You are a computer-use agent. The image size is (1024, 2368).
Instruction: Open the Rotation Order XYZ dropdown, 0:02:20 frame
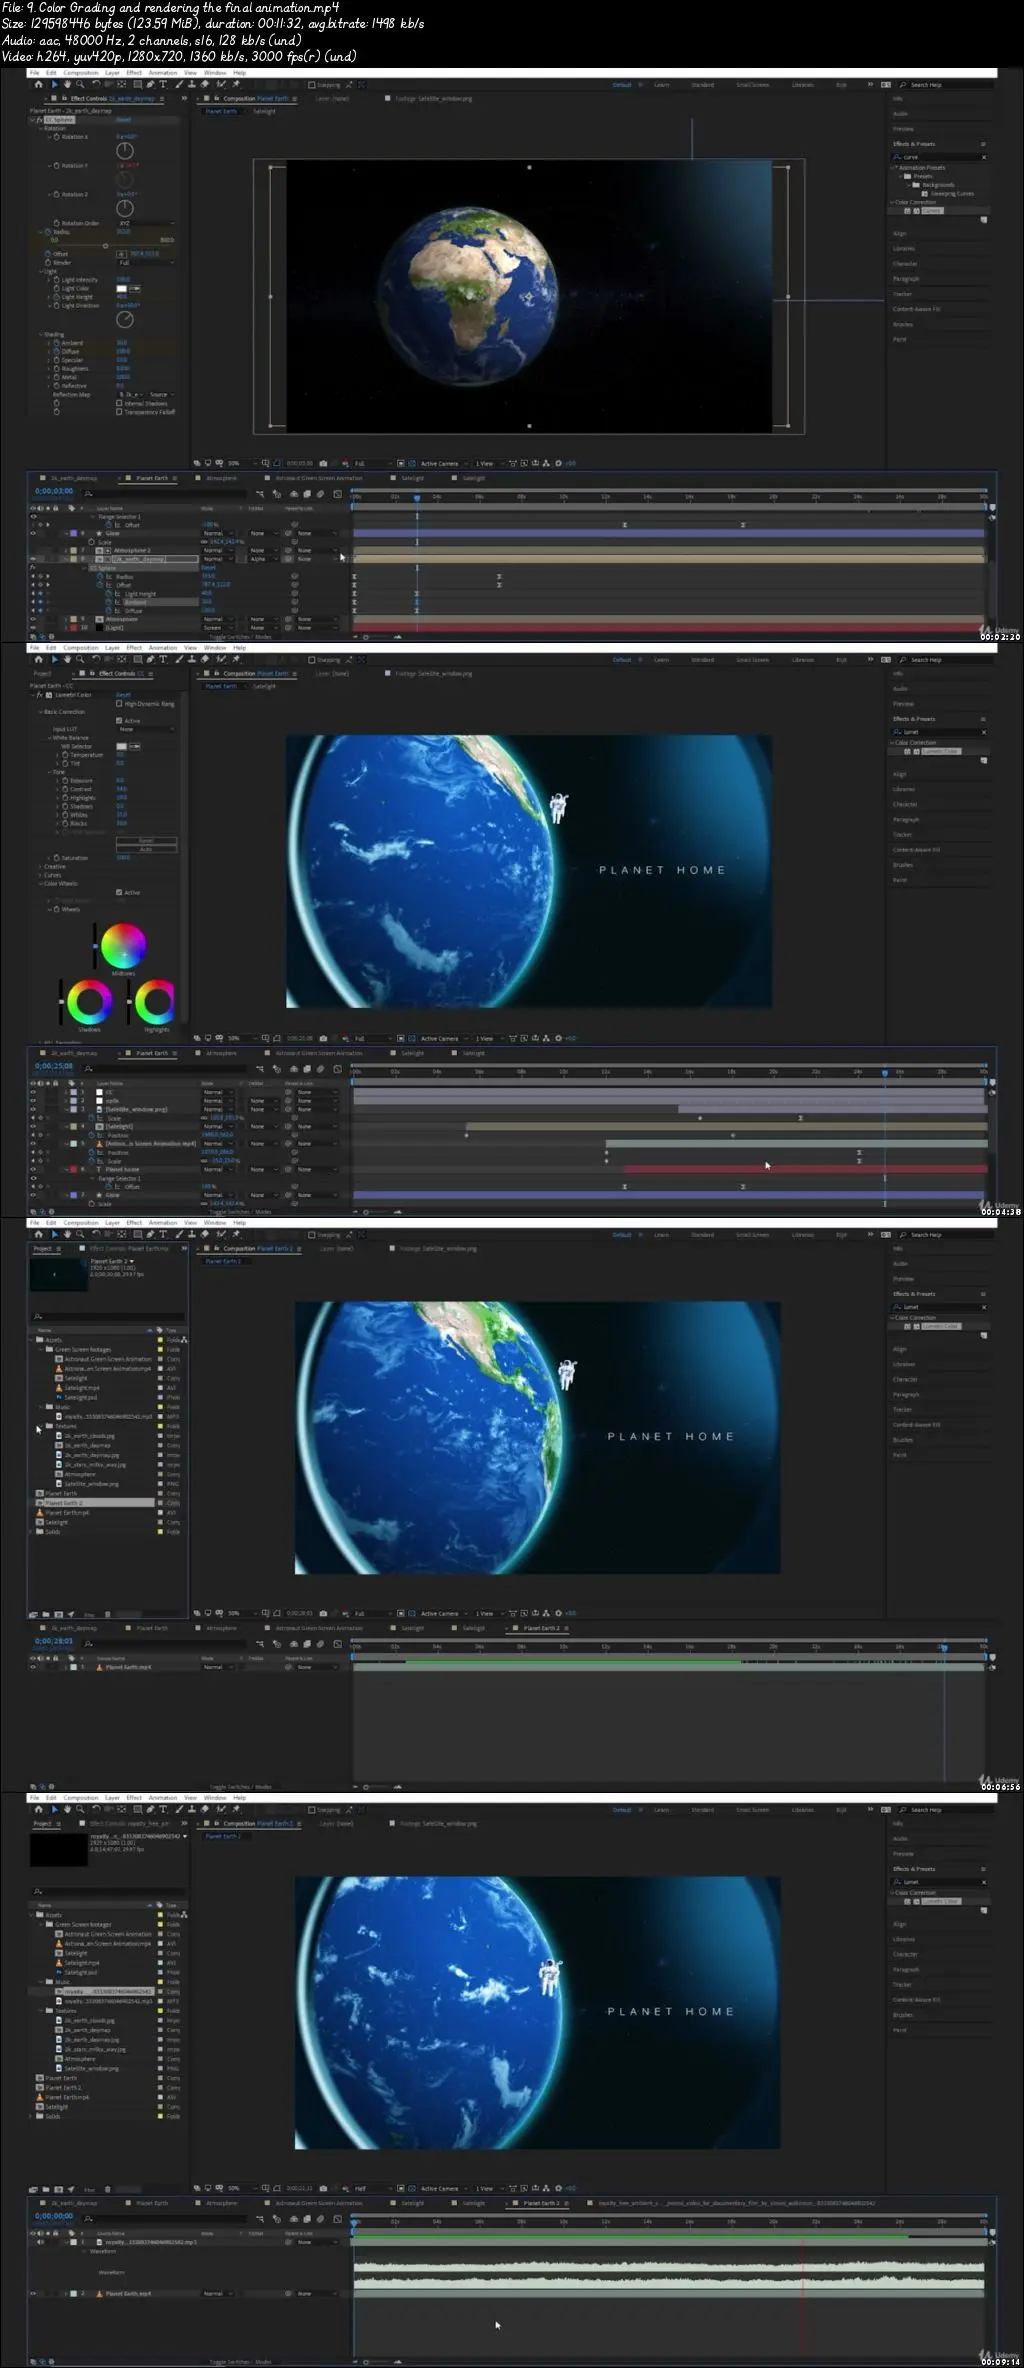pos(146,223)
